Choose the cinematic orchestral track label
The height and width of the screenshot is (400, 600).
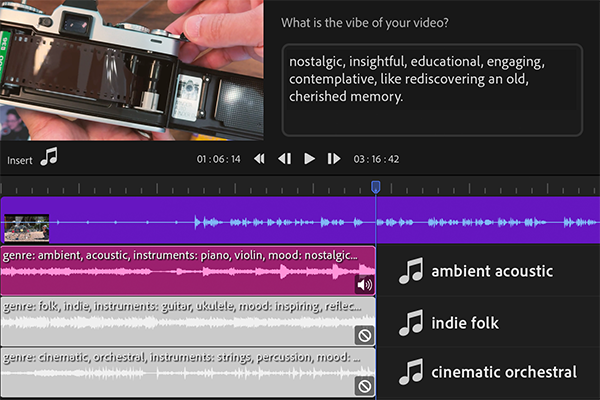point(504,373)
